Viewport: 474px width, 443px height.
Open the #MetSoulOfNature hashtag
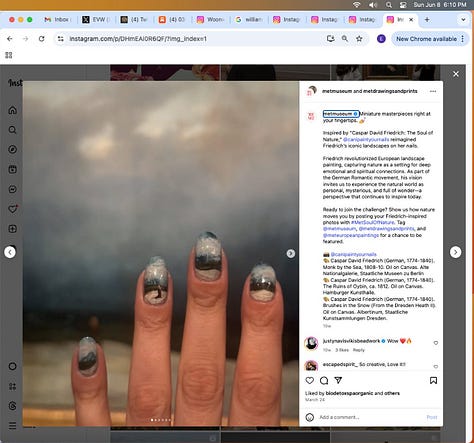pos(373,222)
